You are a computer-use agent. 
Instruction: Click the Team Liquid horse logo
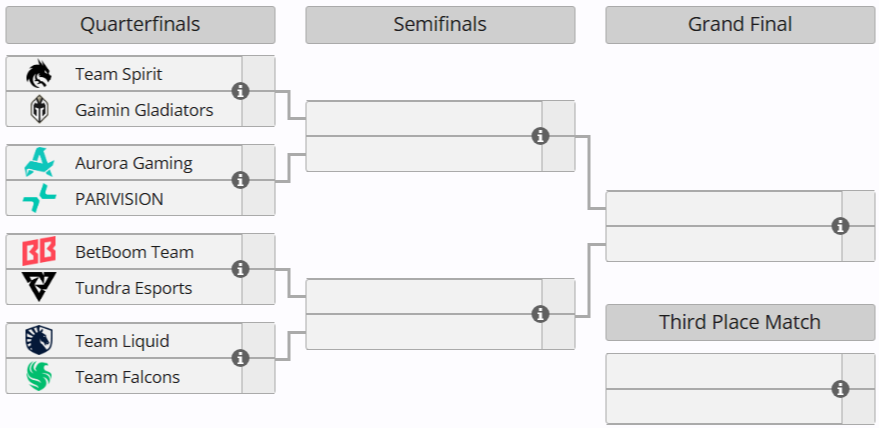coord(39,341)
